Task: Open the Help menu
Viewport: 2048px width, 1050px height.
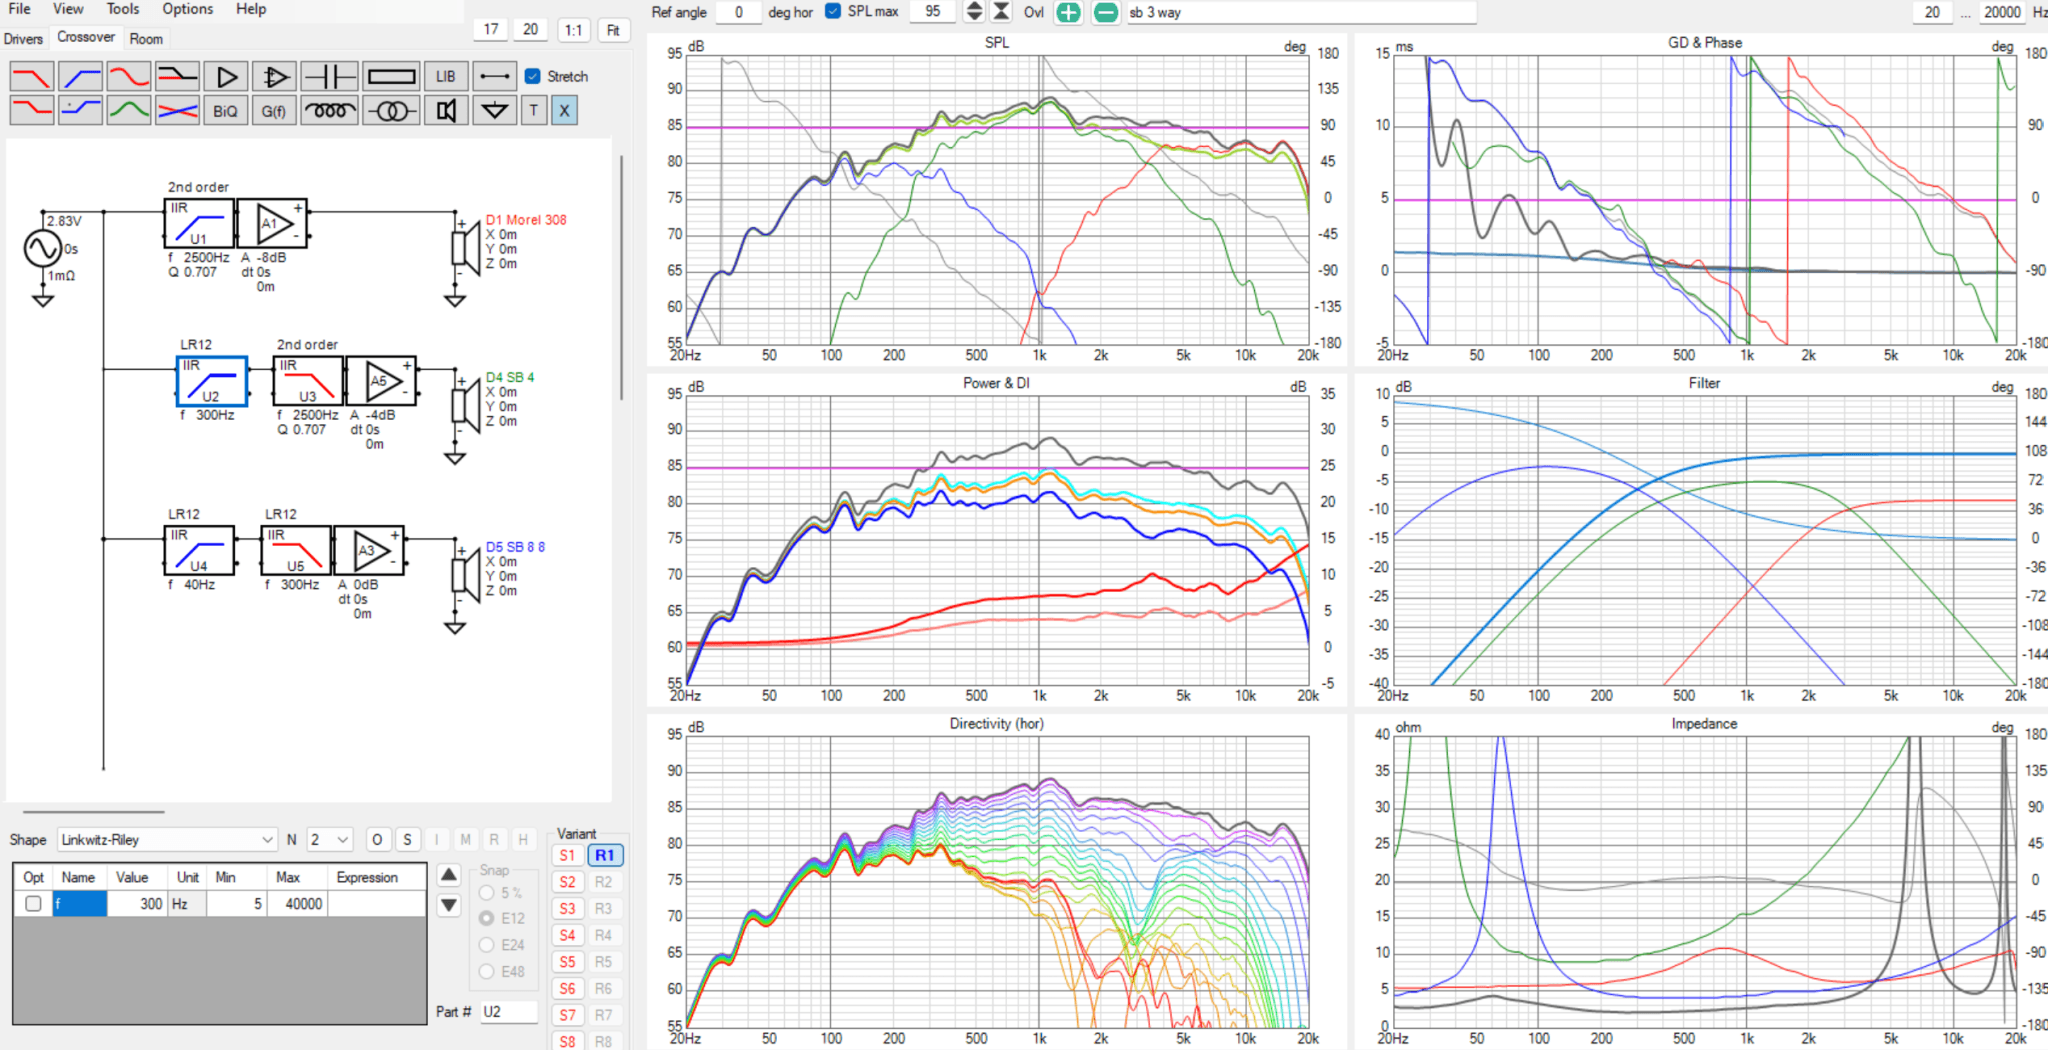Action: [x=251, y=9]
